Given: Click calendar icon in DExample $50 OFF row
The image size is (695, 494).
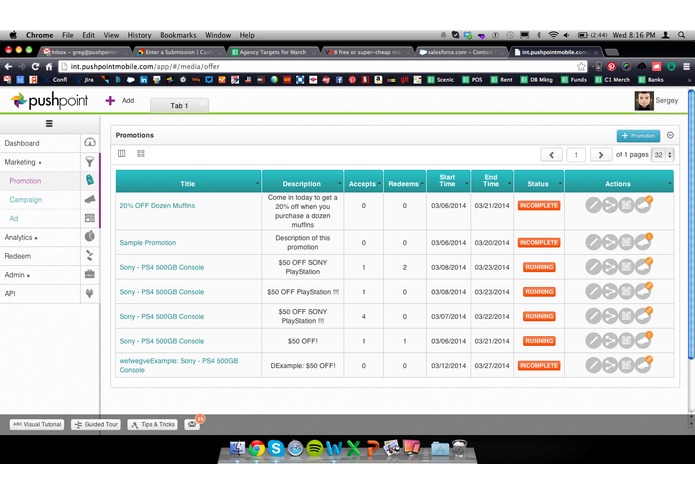Looking at the screenshot, I should tap(626, 365).
